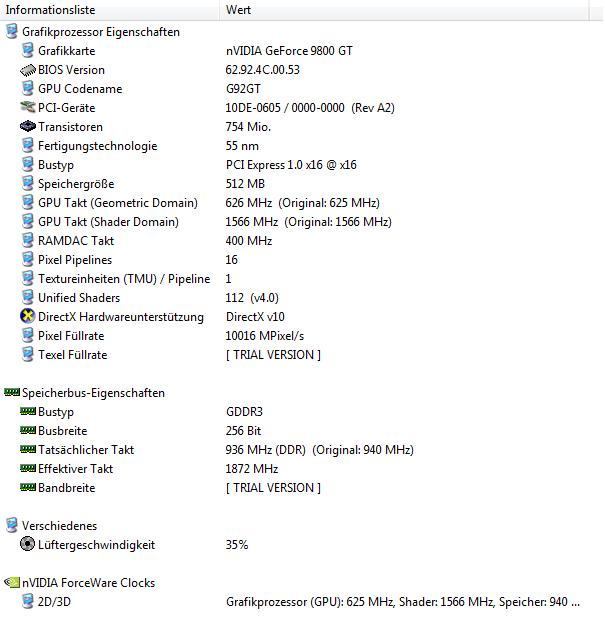605x617 pixels.
Task: Click the memory icon beside Bustyp GDDR3 row
Action: pyautogui.click(x=28, y=411)
